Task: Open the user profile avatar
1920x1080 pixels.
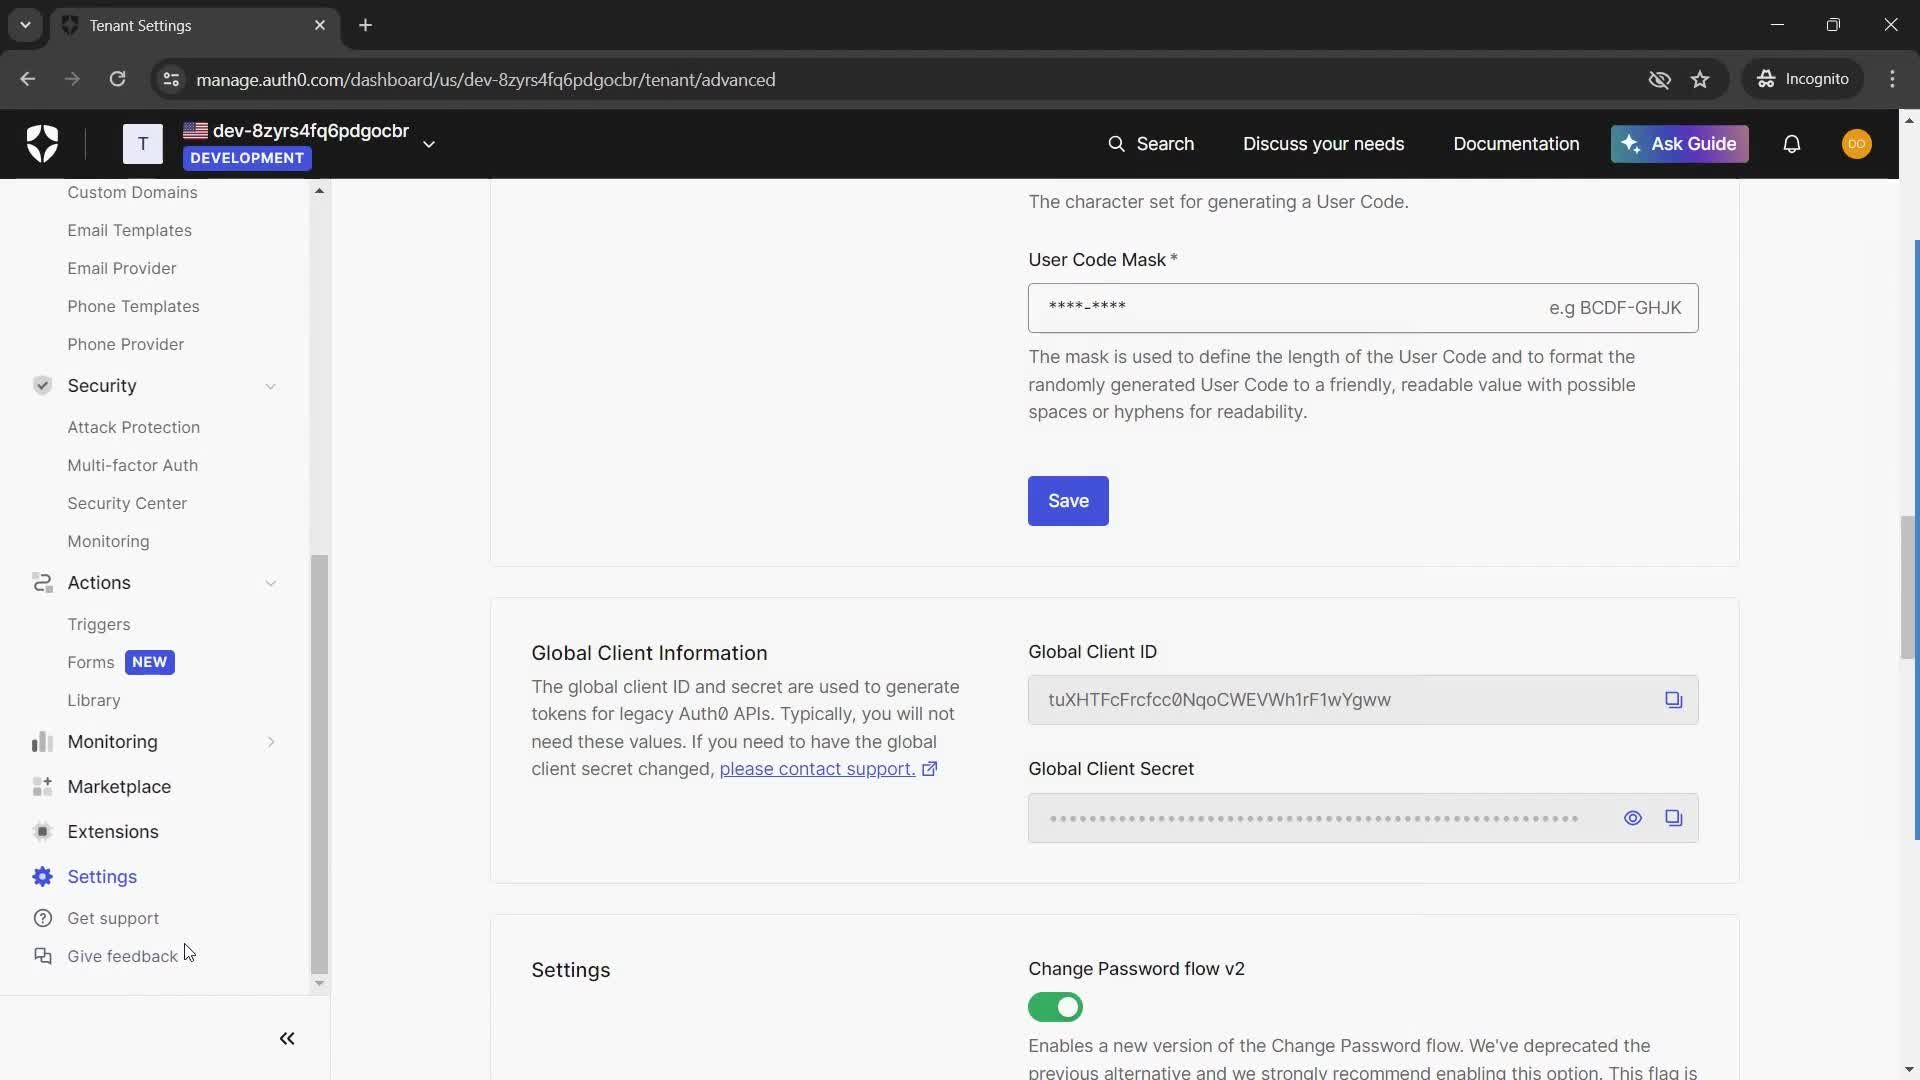Action: coord(1857,144)
